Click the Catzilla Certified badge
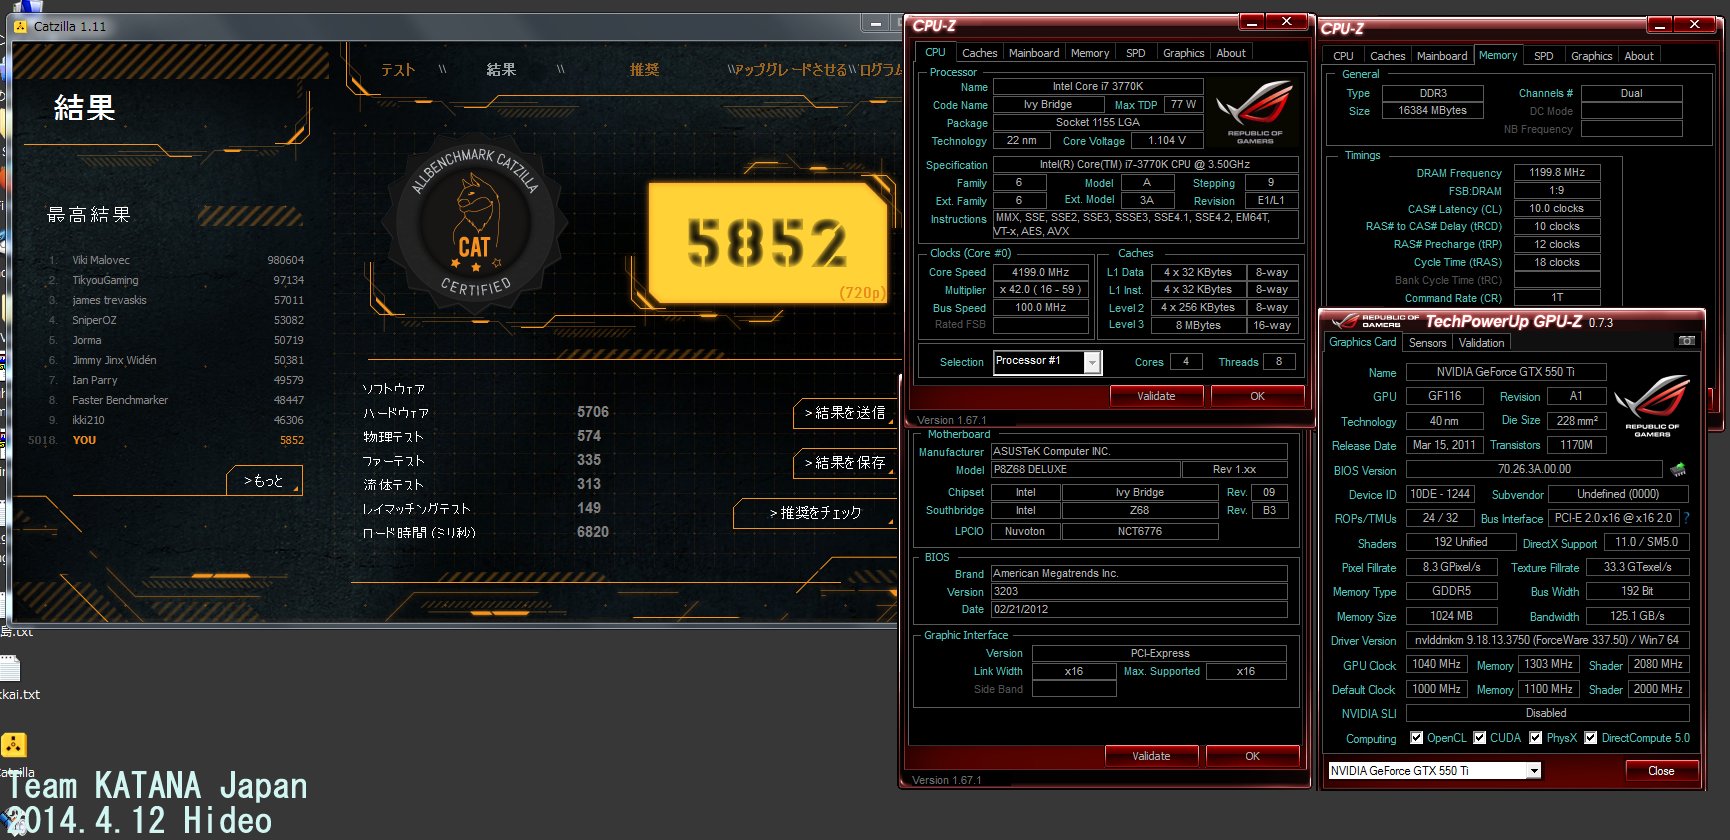 tap(475, 223)
